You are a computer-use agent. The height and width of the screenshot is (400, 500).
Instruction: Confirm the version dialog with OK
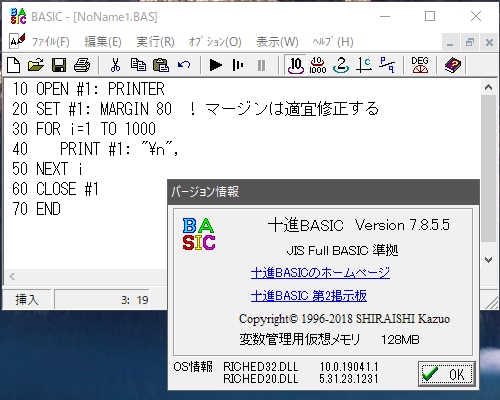[x=447, y=374]
